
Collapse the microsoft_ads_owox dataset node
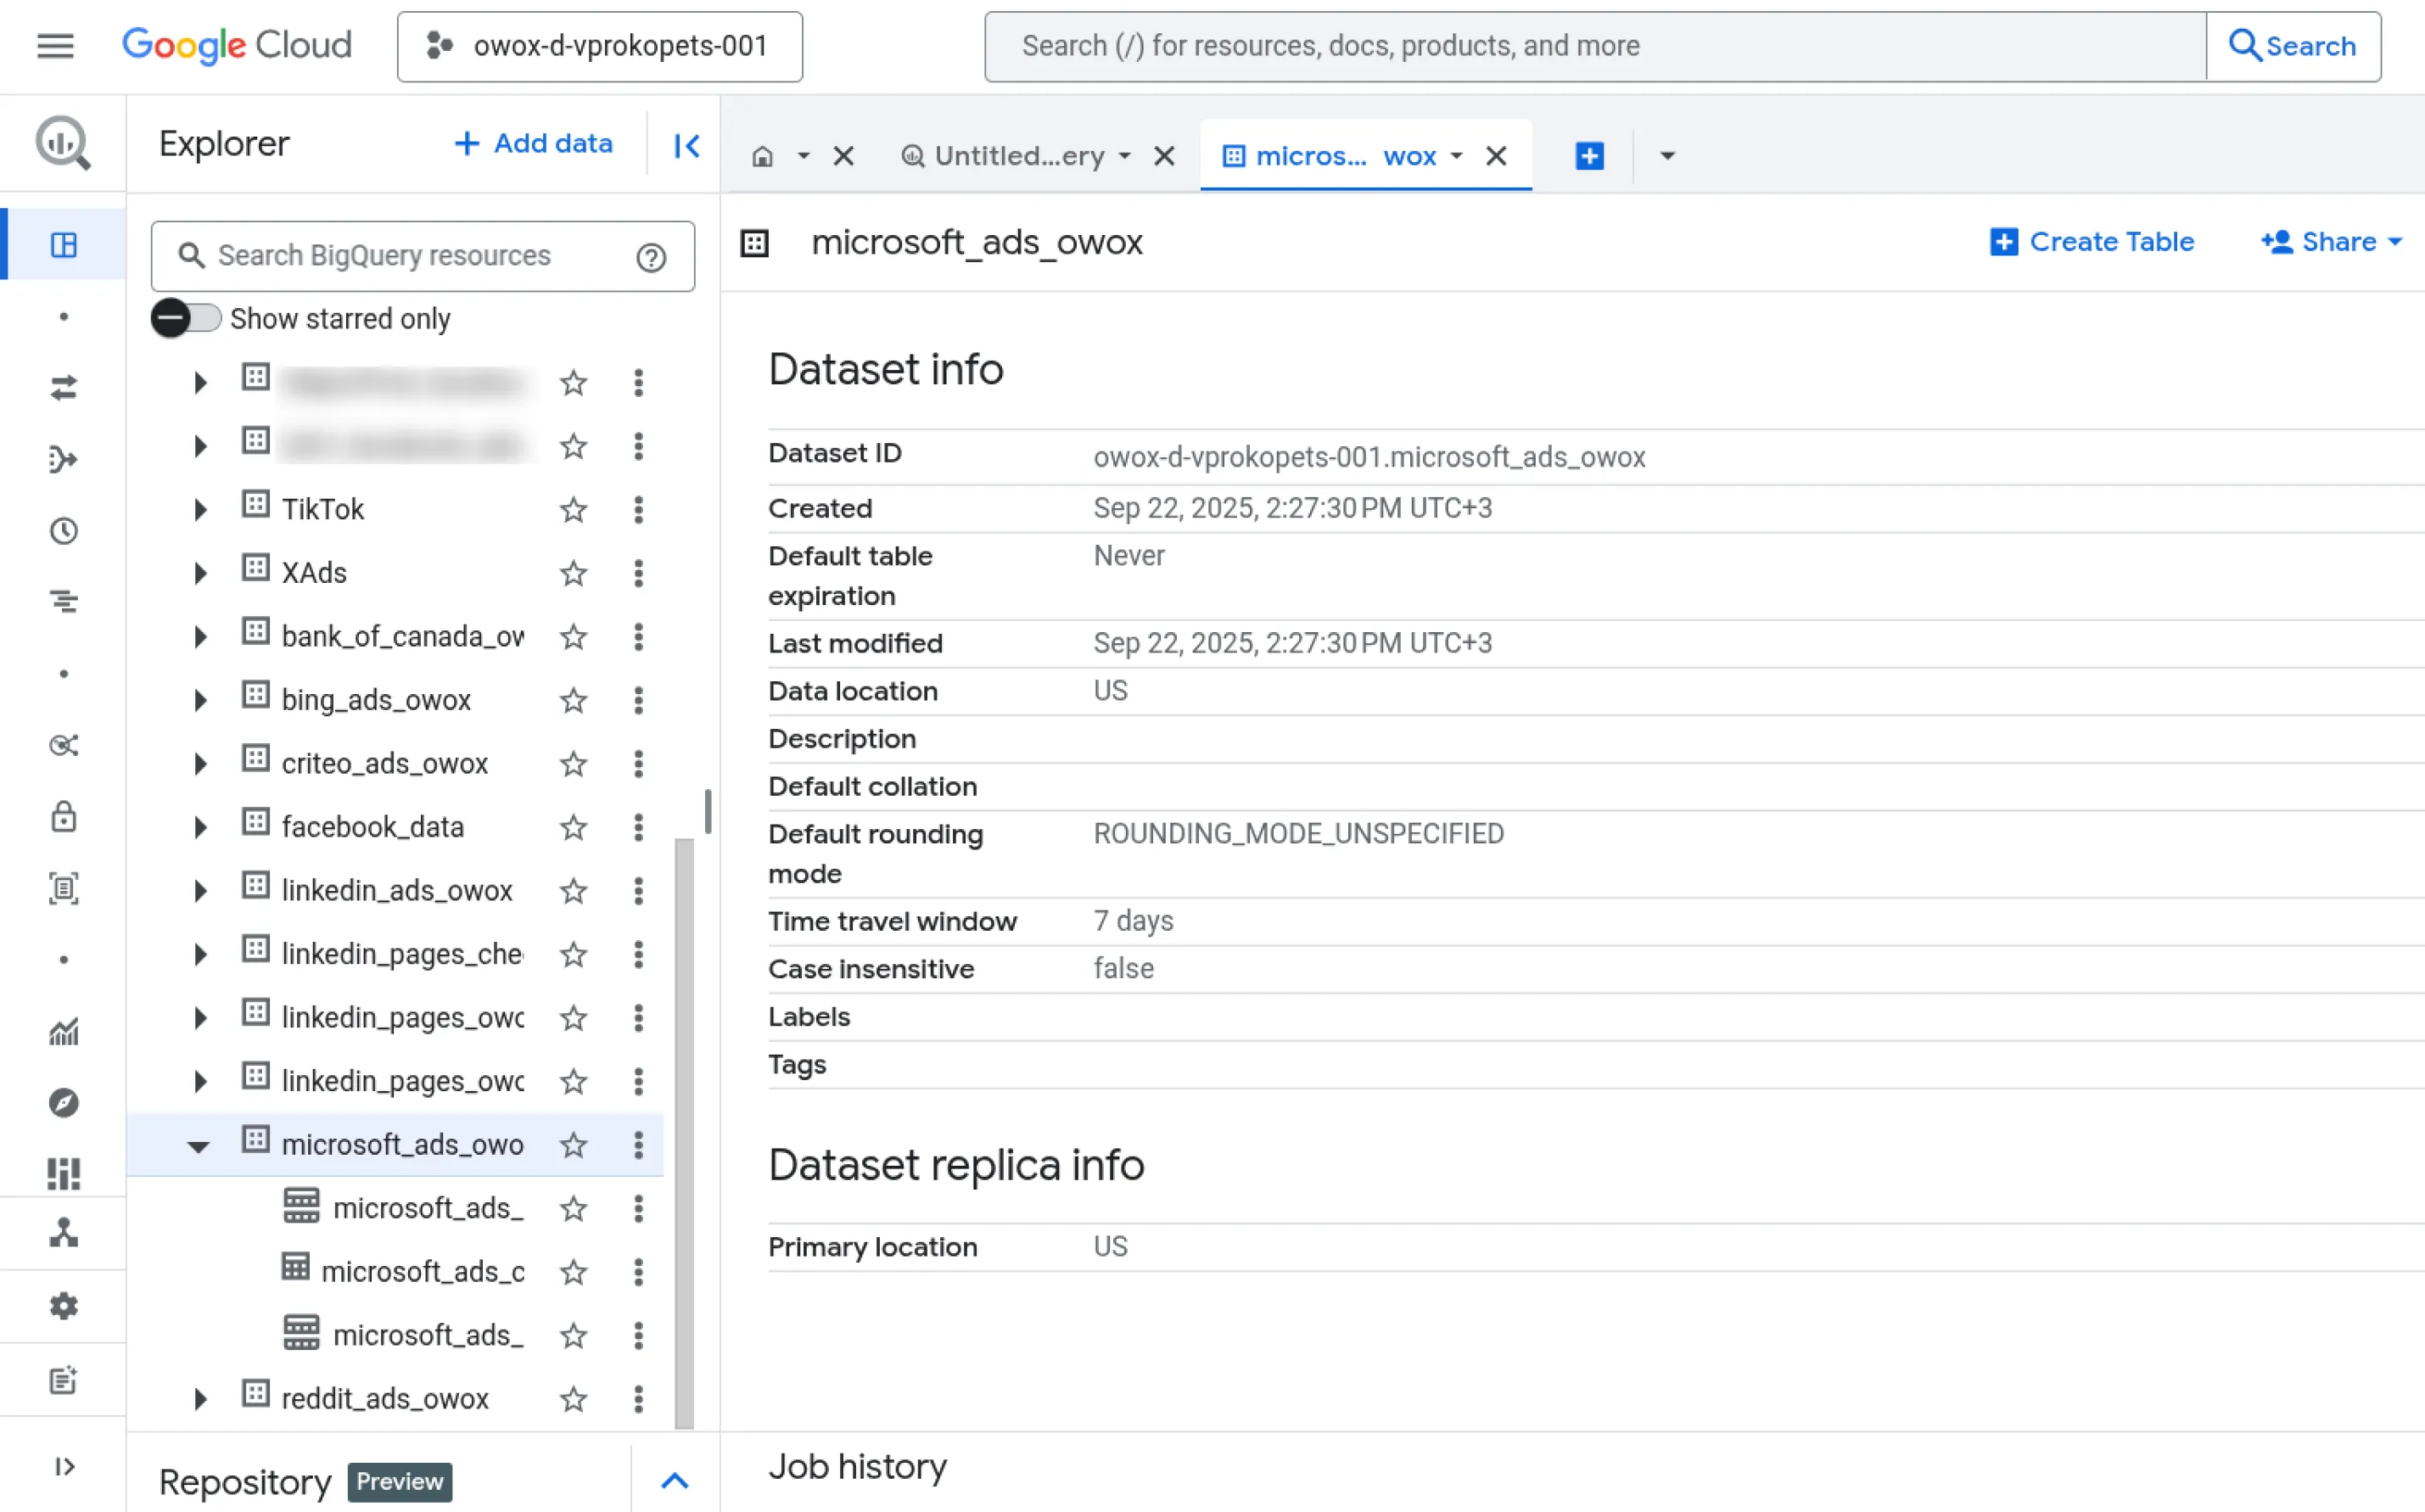pyautogui.click(x=198, y=1146)
